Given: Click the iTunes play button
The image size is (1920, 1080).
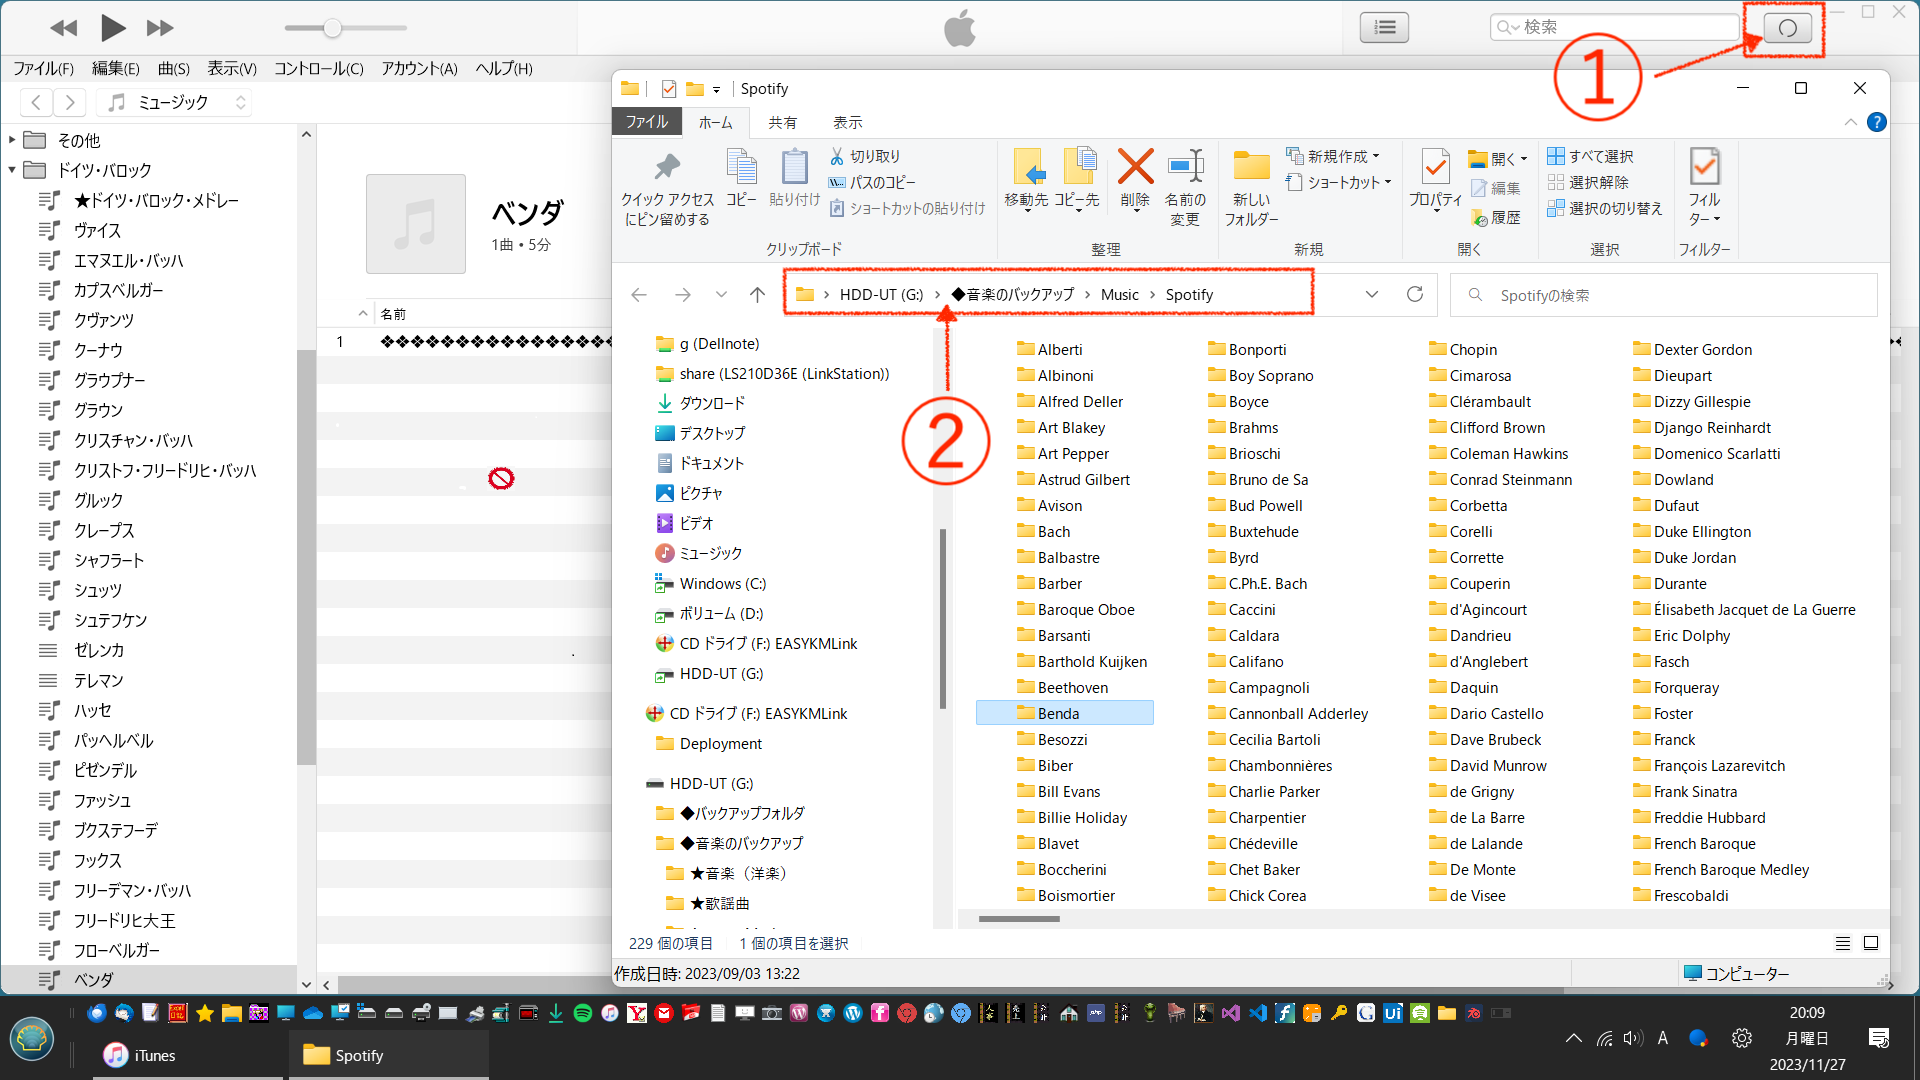Looking at the screenshot, I should [x=113, y=28].
